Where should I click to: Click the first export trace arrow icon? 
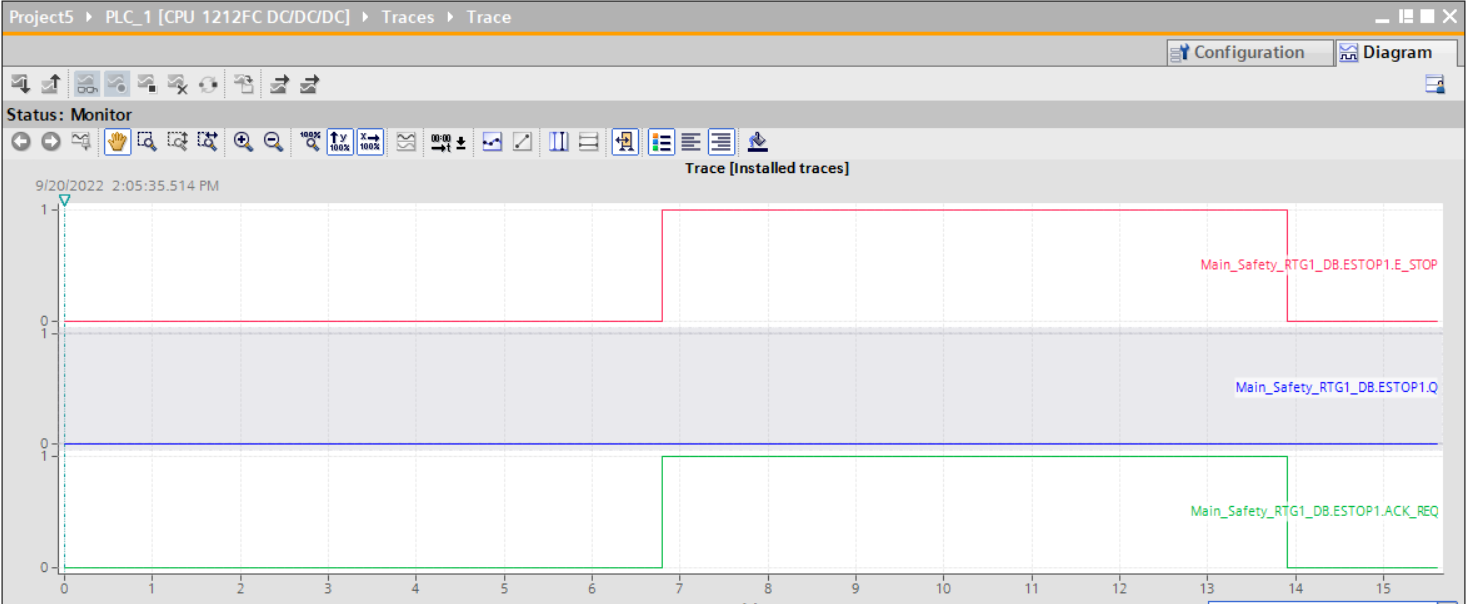tap(280, 84)
